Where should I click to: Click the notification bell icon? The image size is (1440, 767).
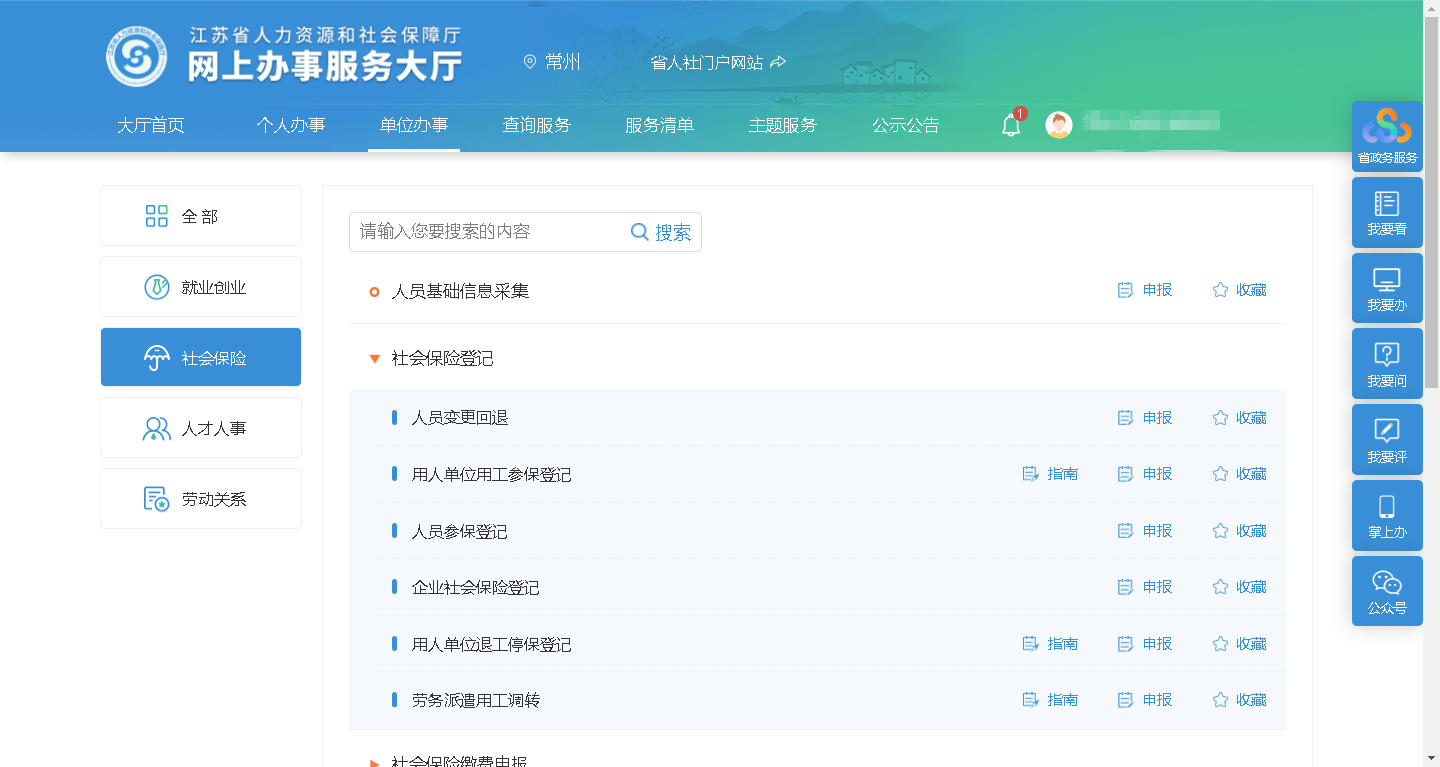pyautogui.click(x=1011, y=126)
